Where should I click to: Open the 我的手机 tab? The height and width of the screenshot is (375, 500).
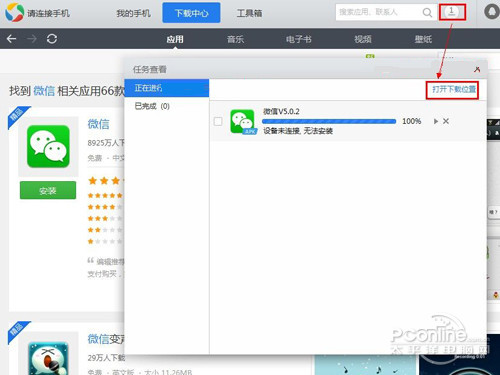tap(133, 13)
